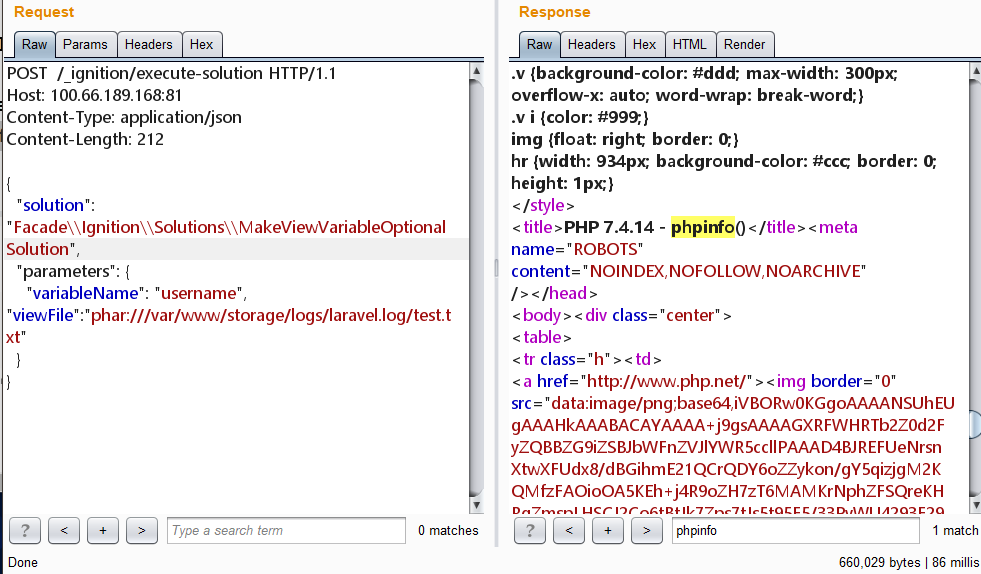981x574 pixels.
Task: Click the Done status text
Action: (x=23, y=563)
